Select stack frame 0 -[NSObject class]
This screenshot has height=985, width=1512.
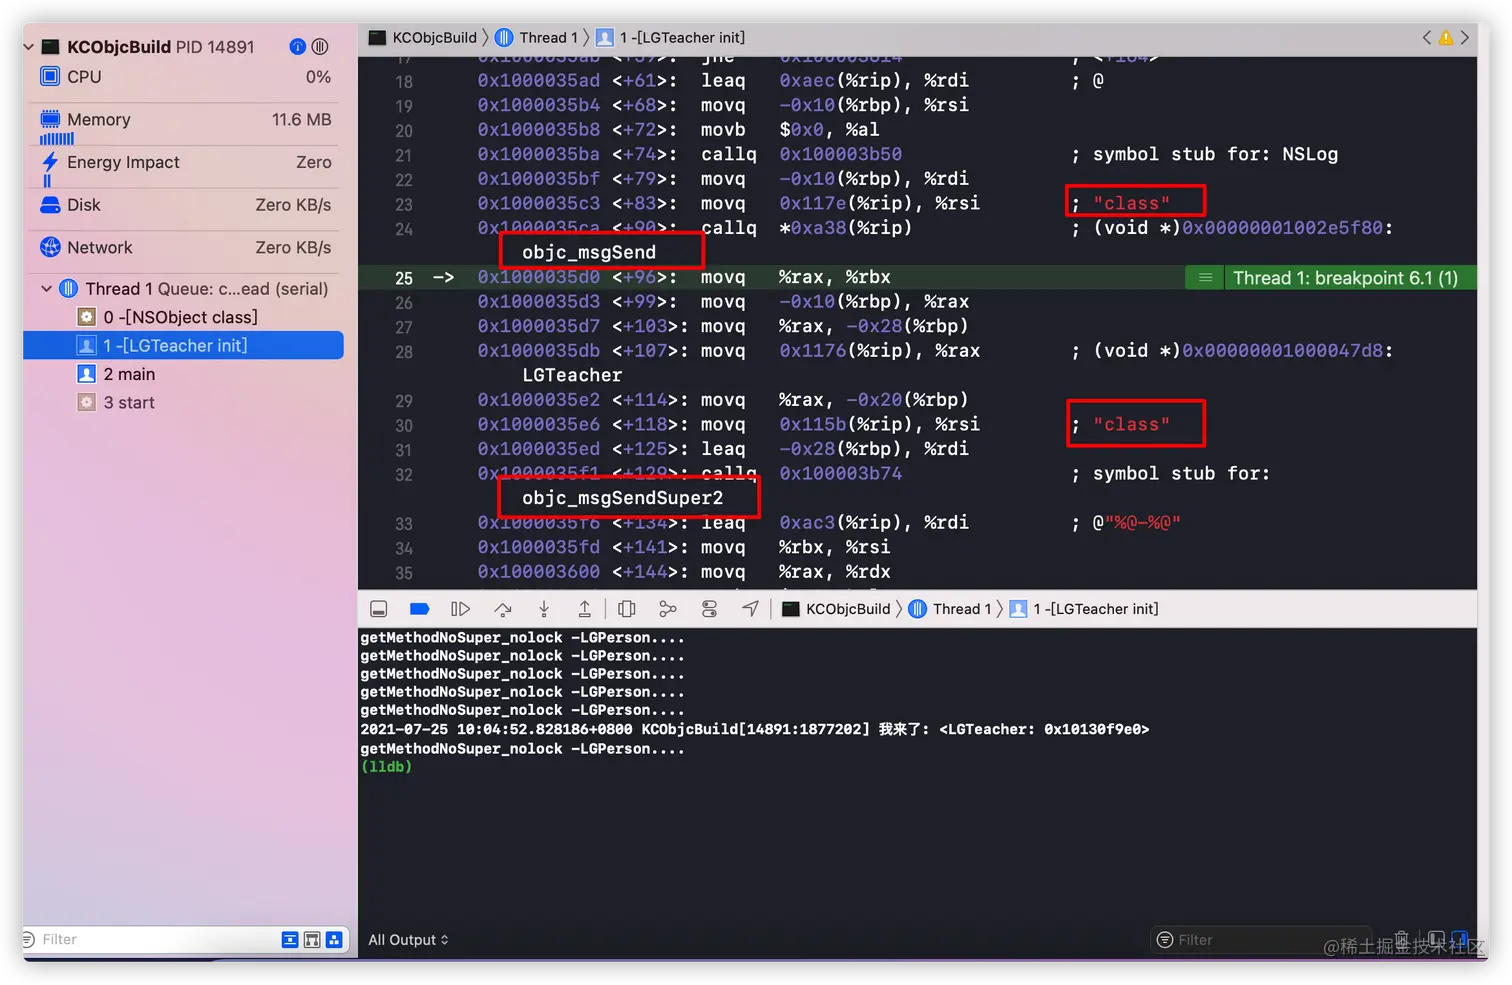(x=185, y=317)
